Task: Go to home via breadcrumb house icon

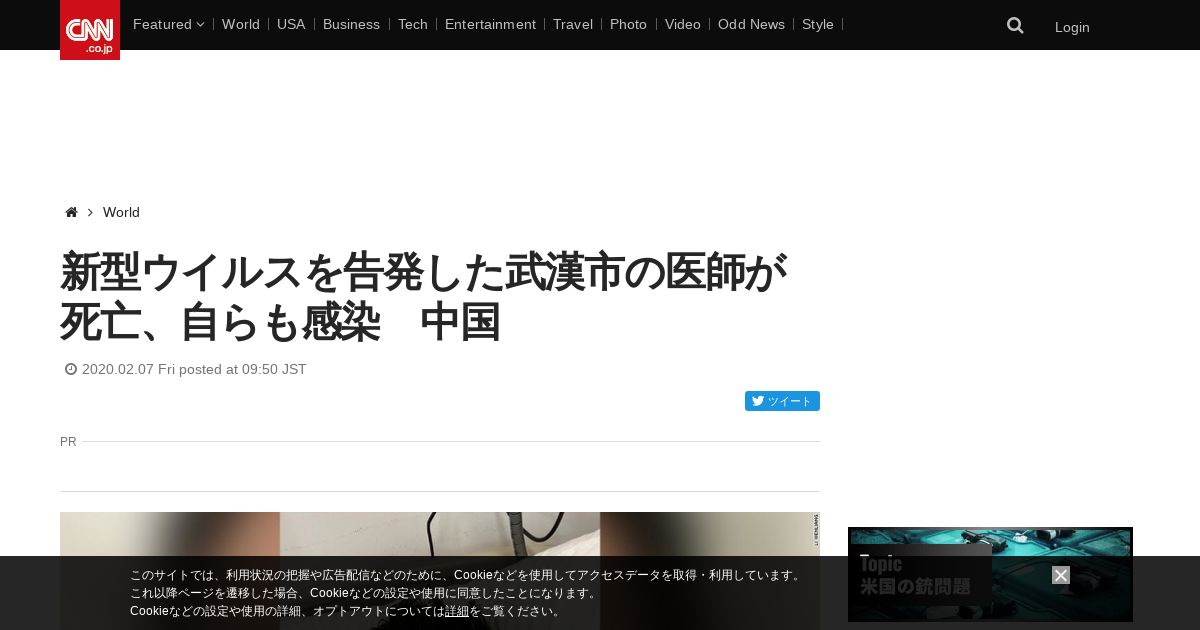Action: pos(71,212)
